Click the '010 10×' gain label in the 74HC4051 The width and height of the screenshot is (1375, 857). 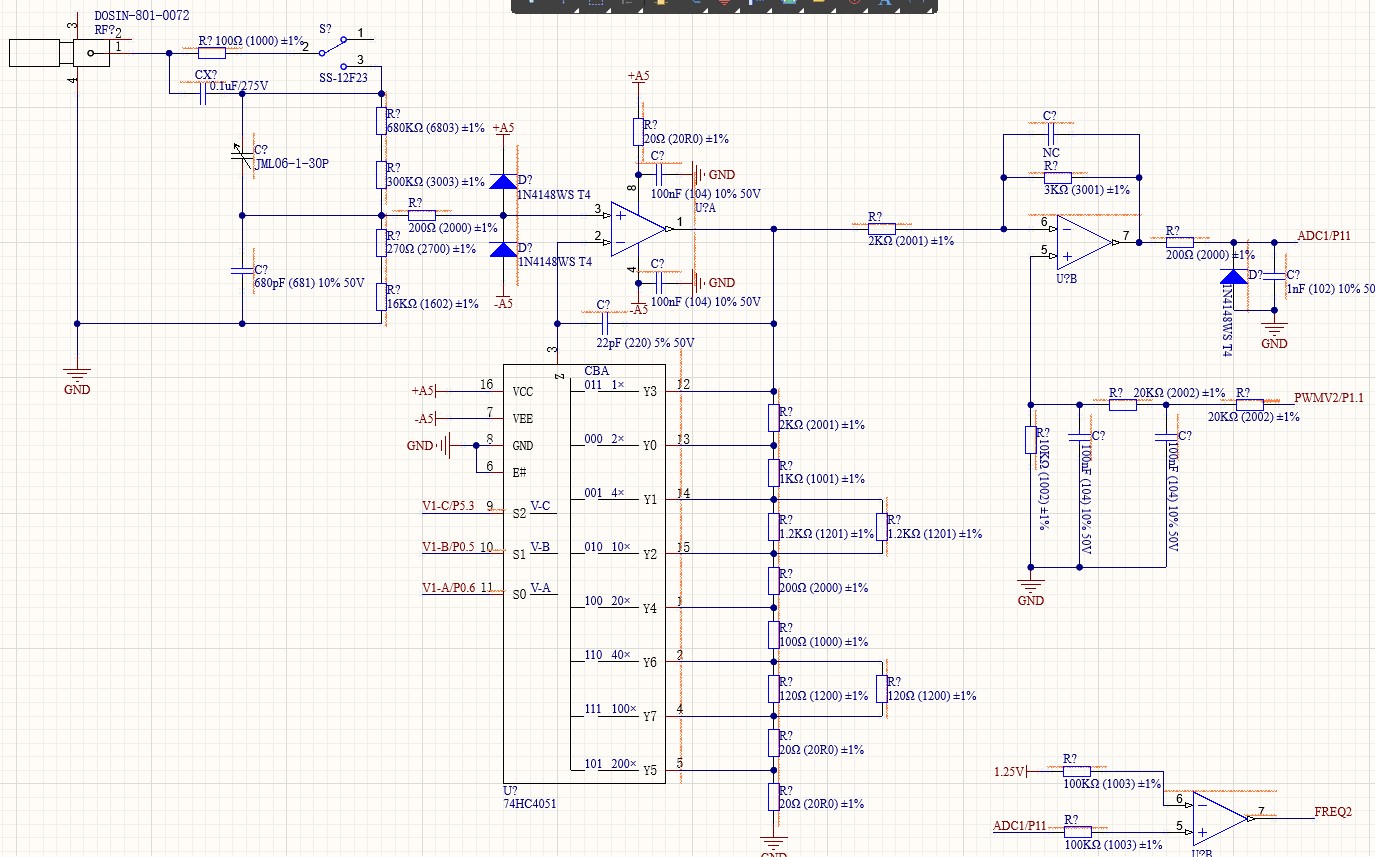coord(607,547)
